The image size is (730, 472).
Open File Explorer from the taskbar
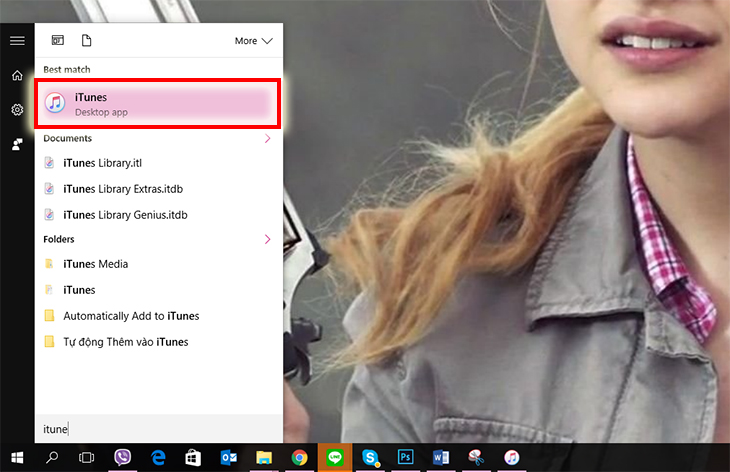pos(264,458)
